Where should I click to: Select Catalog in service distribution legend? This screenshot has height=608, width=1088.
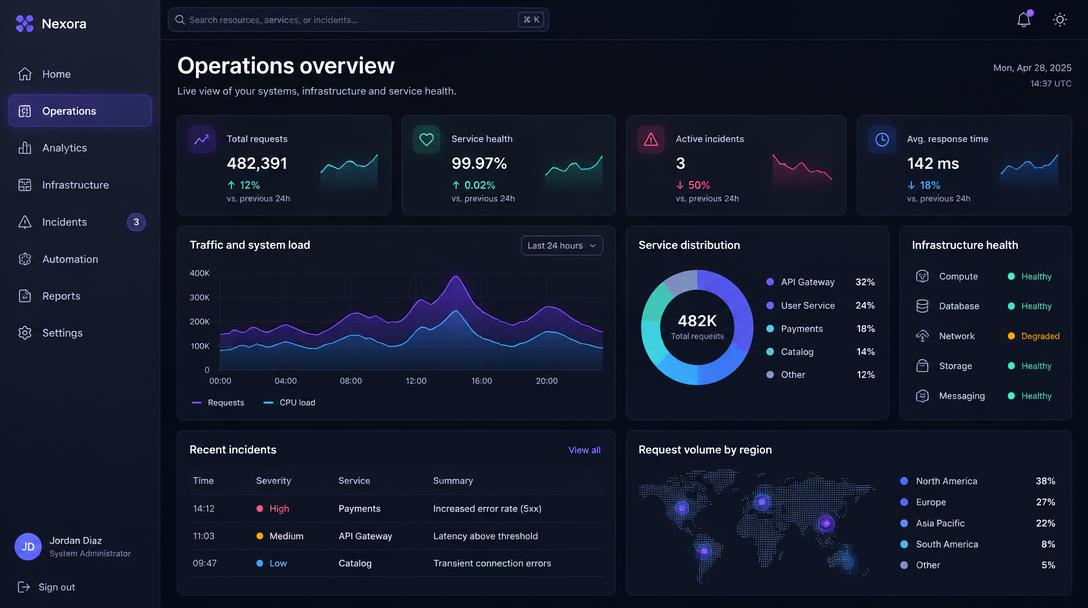[820, 352]
